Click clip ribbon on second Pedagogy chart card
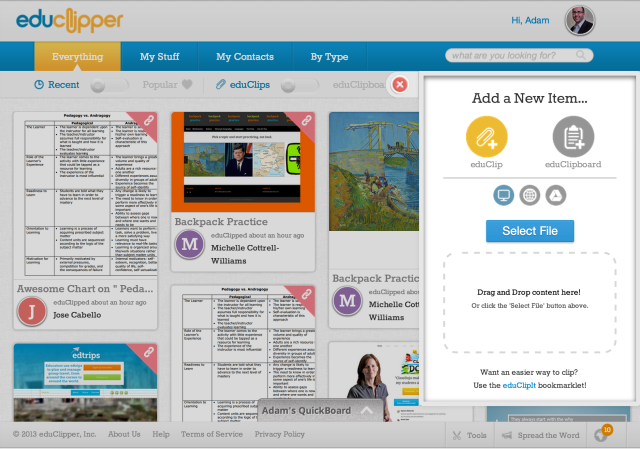The width and height of the screenshot is (640, 449). [305, 295]
